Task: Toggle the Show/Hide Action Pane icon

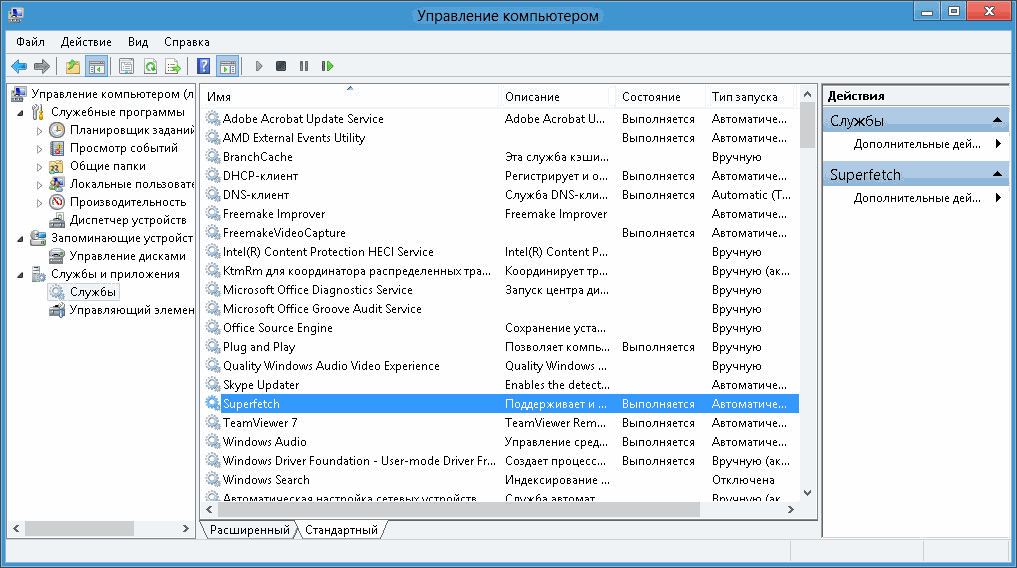Action: 228,66
